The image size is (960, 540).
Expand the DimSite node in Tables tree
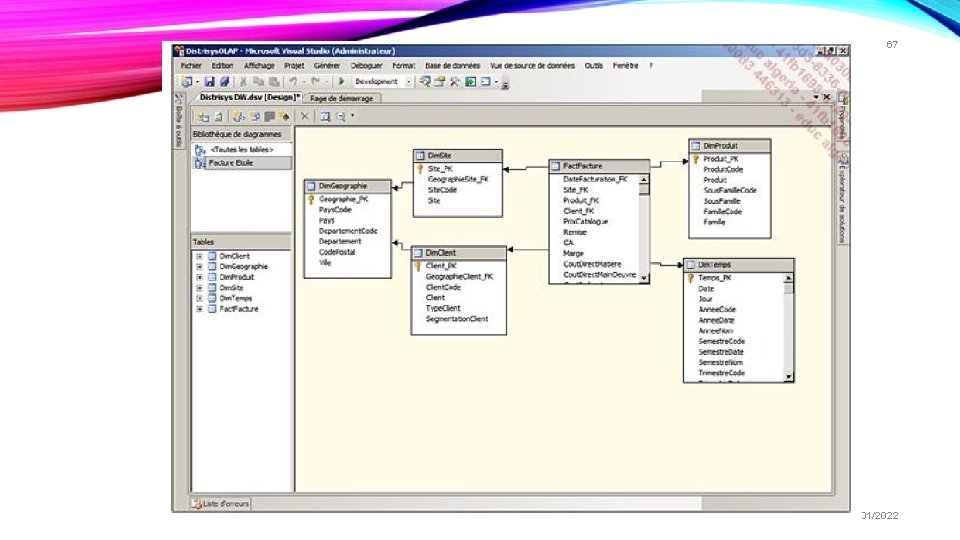200,288
